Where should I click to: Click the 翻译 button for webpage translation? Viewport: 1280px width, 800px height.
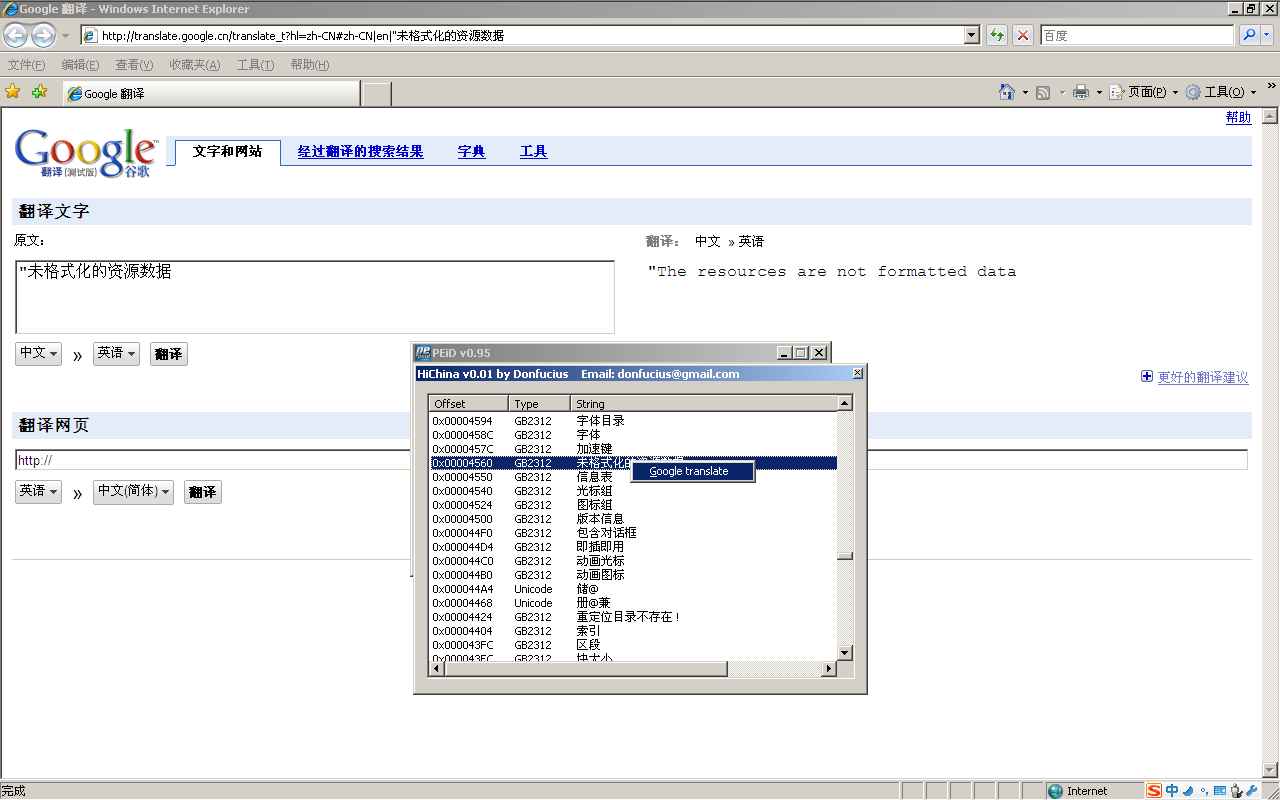click(x=202, y=492)
